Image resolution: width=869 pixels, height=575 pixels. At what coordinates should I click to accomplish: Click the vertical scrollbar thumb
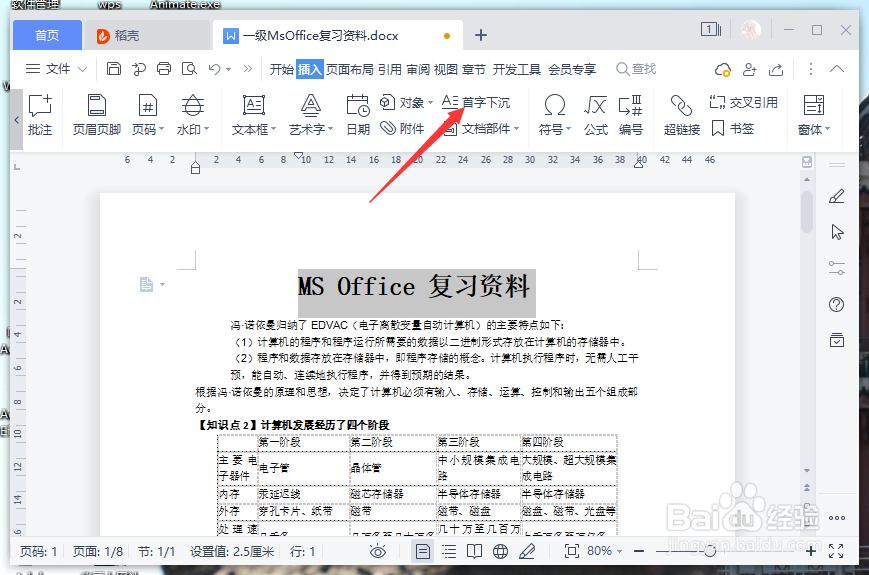coord(807,212)
